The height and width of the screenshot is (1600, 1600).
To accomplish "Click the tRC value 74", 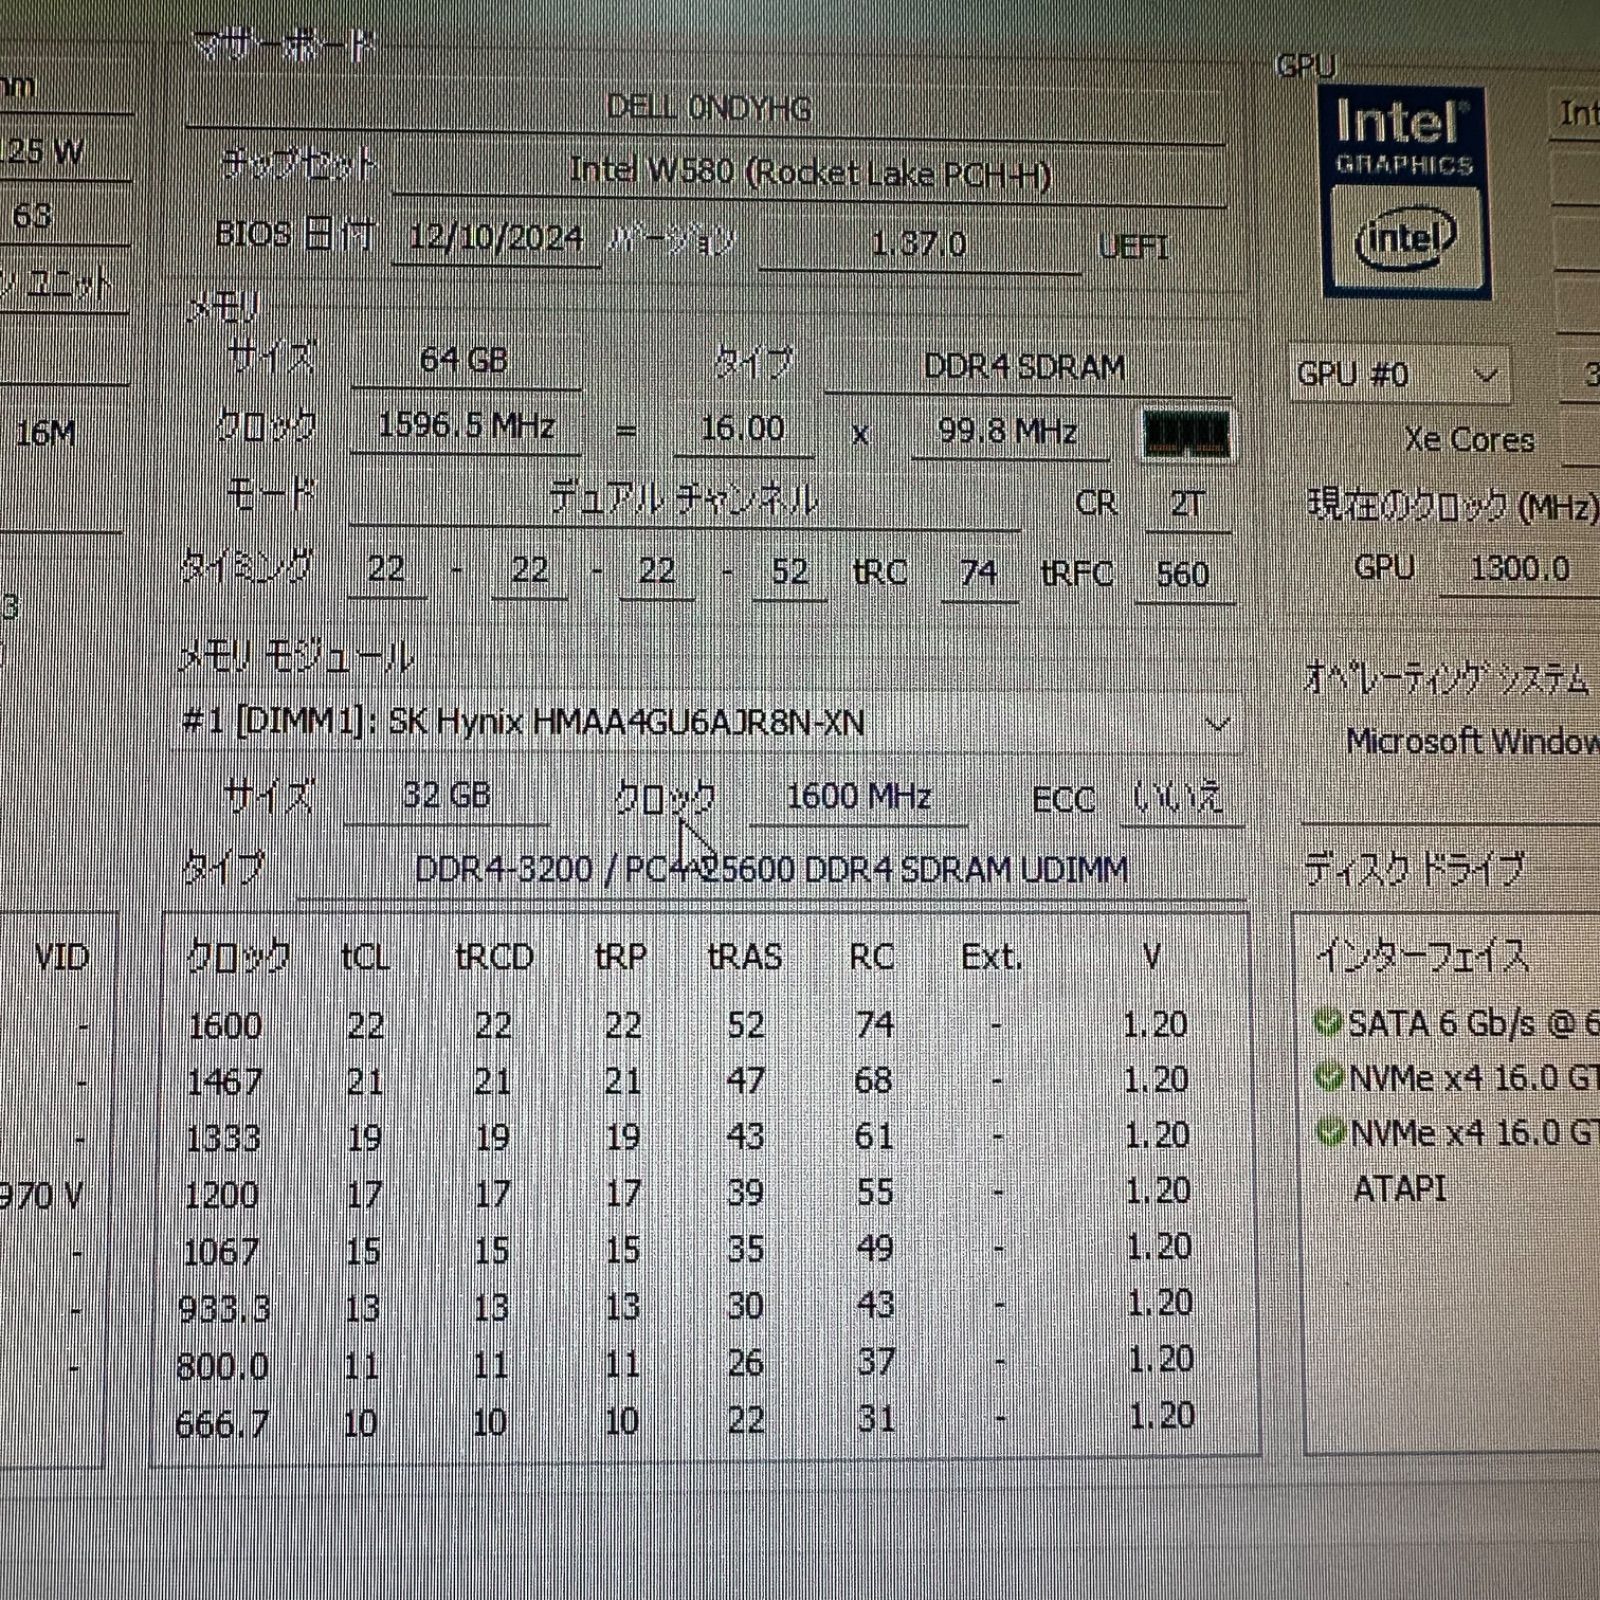I will tap(978, 573).
